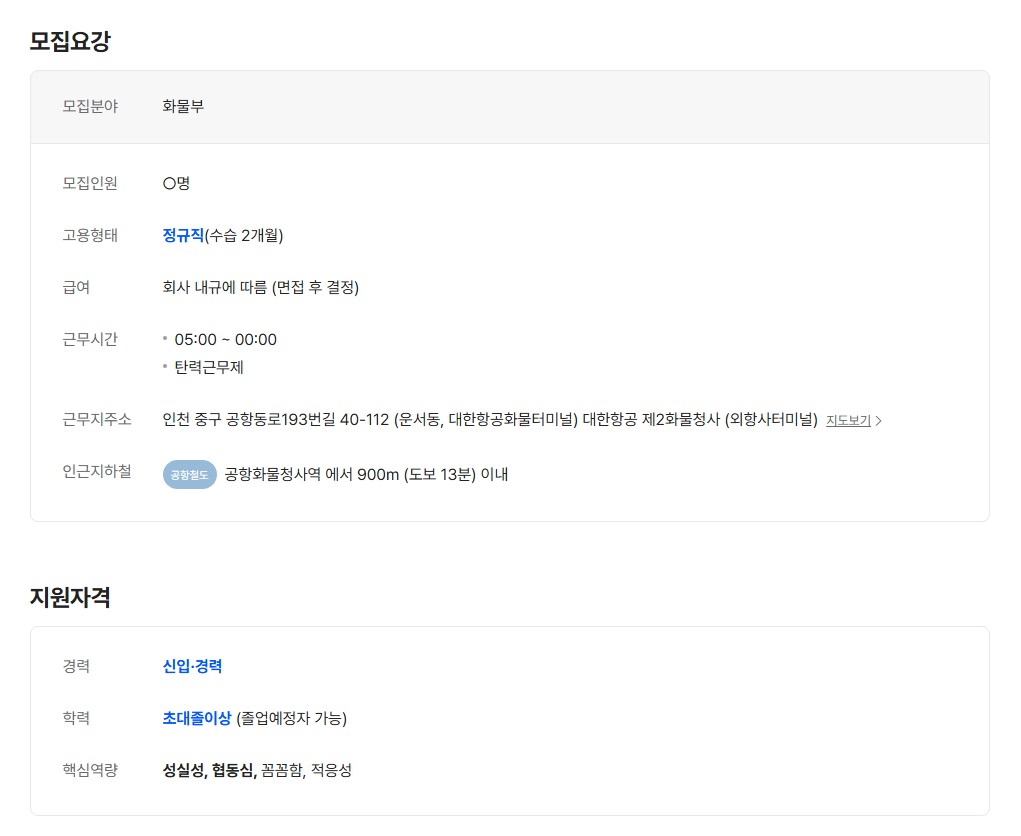This screenshot has height=836, width=1021.
Task: Click the 회사 내규에 따름 salary text
Action: [x=260, y=288]
